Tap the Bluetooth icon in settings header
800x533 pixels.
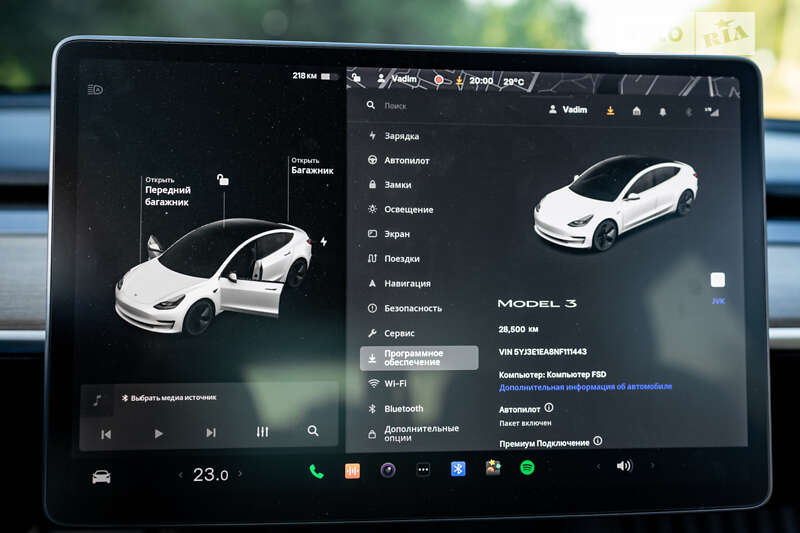[x=688, y=112]
